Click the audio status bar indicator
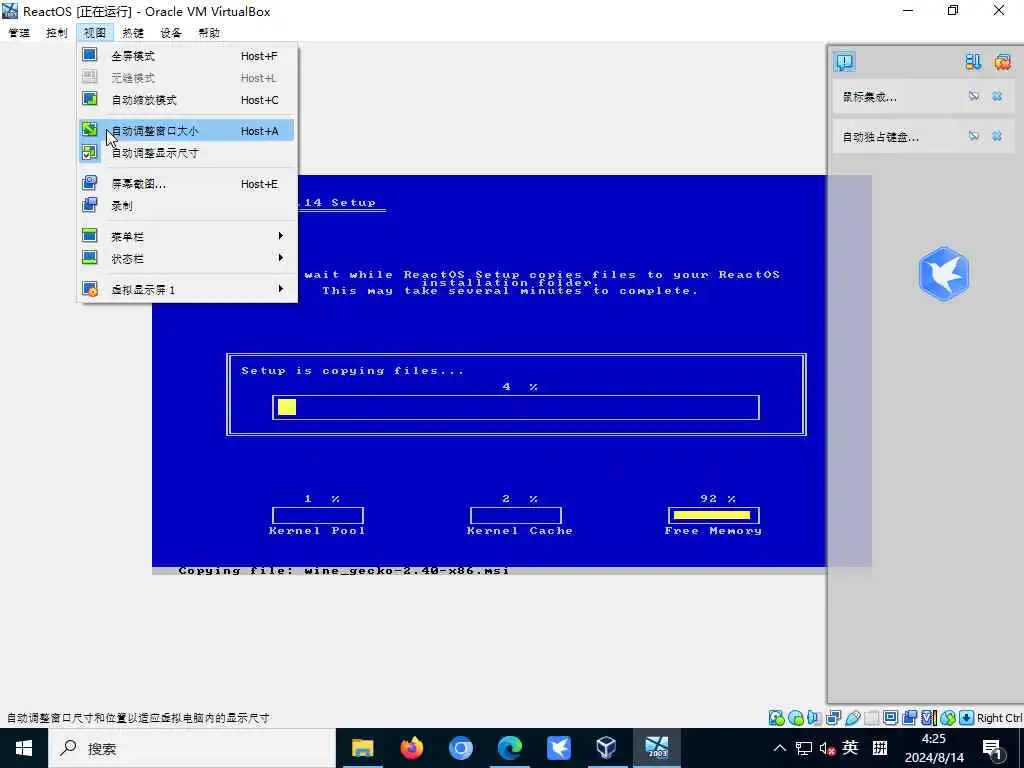Viewport: 1024px width, 768px height. (814, 718)
